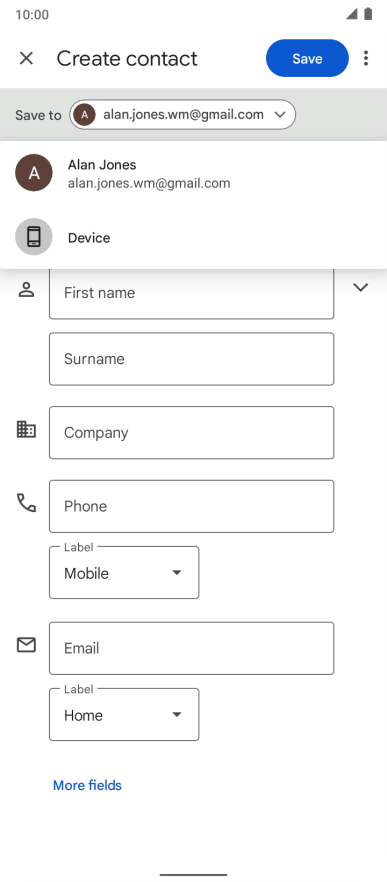This screenshot has width=387, height=882.
Task: Click the company building icon
Action: coord(26,430)
